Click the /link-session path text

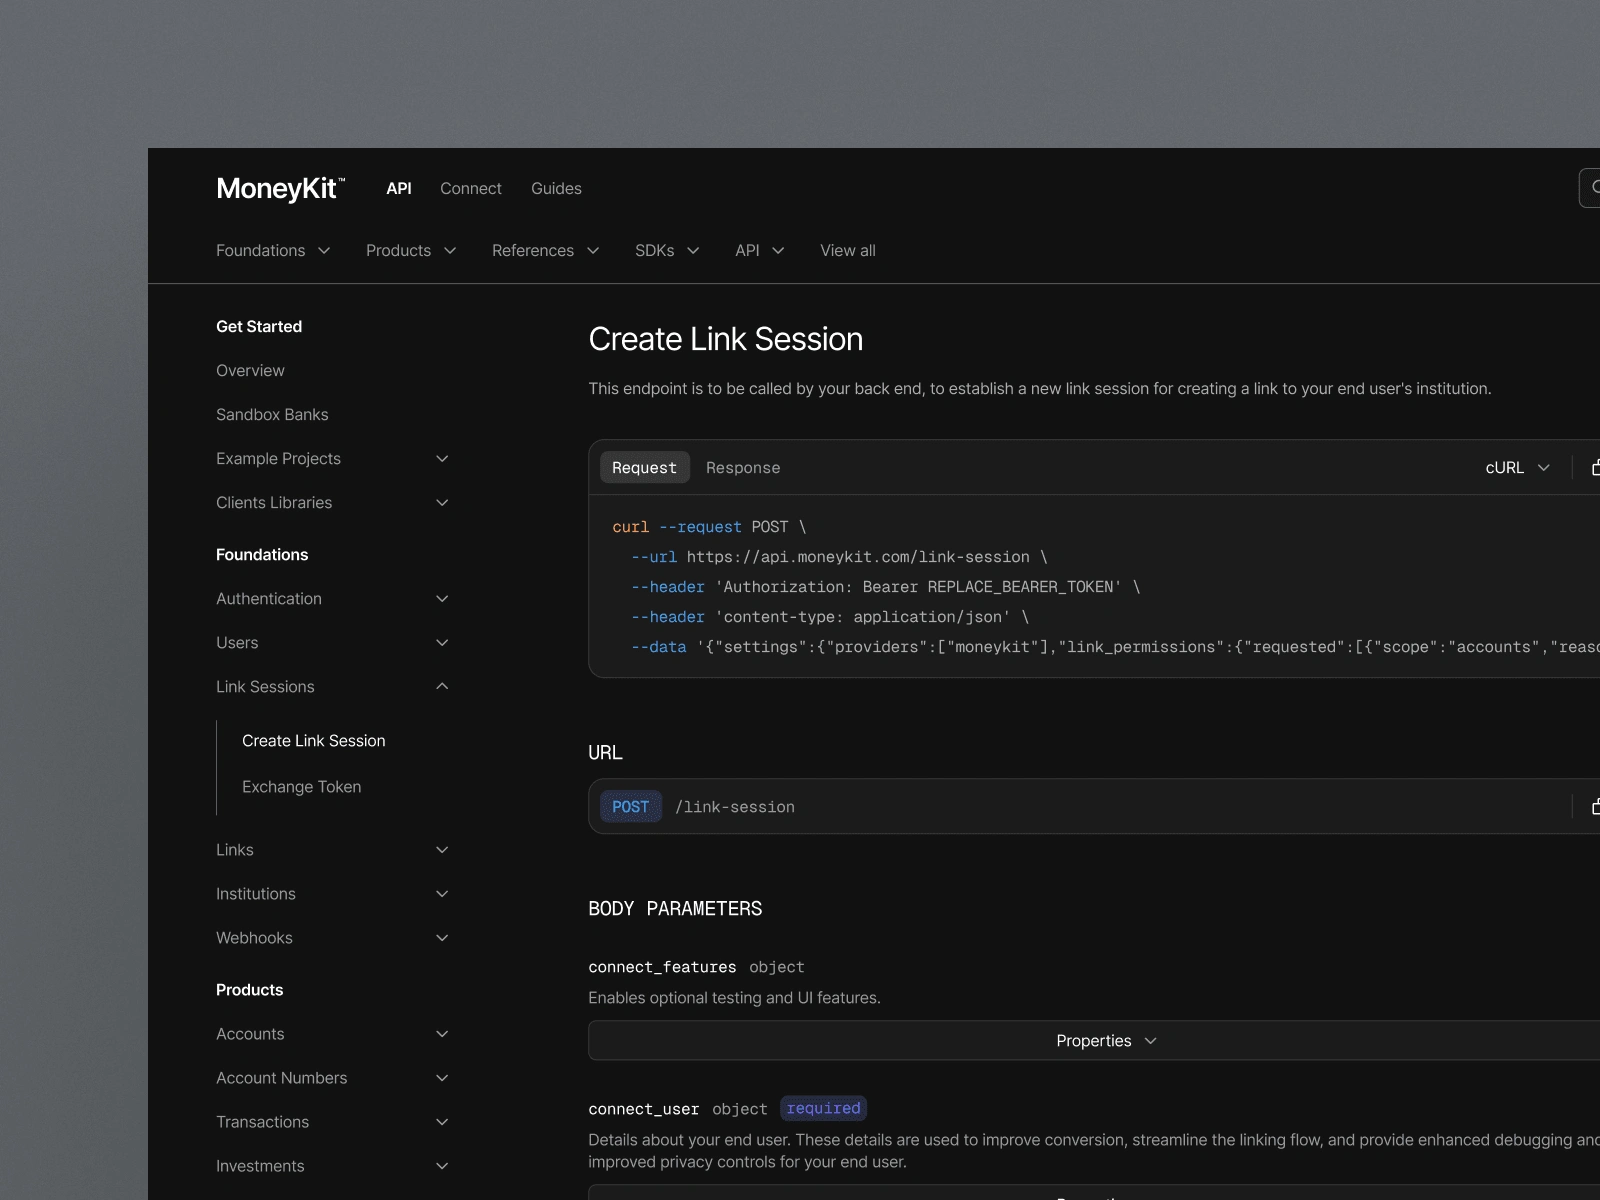pos(735,807)
